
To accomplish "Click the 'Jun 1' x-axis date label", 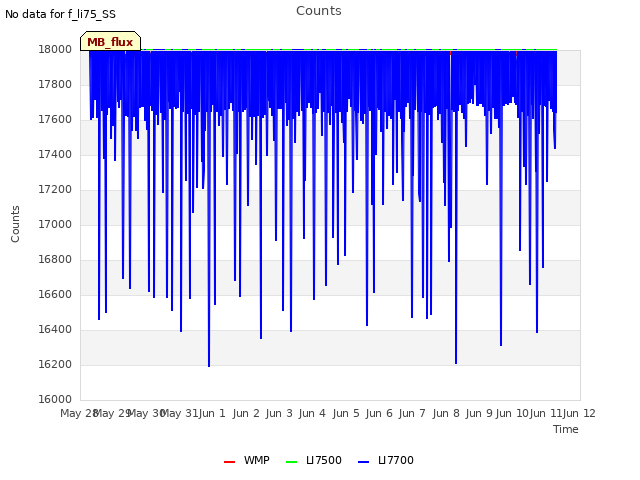I will 213,413.
